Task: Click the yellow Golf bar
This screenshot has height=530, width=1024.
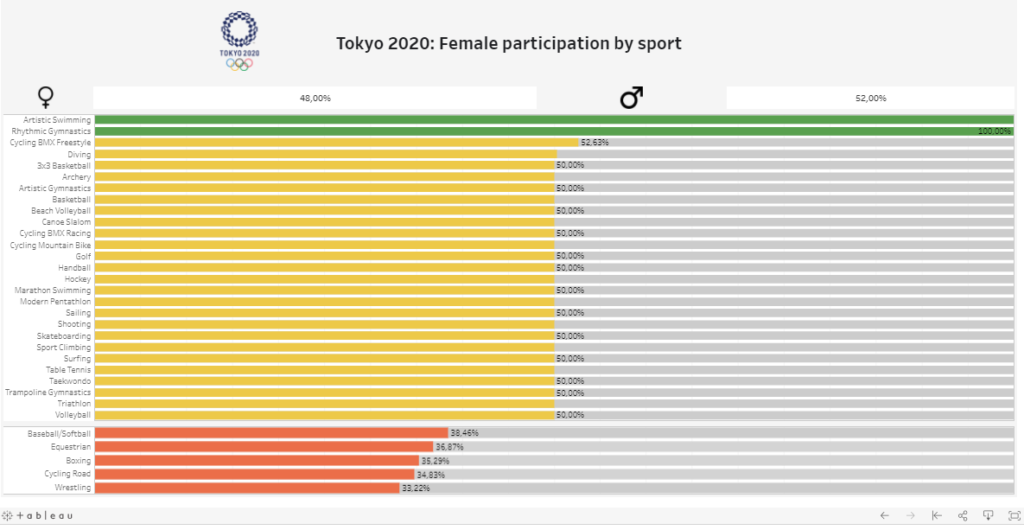Action: coord(325,256)
